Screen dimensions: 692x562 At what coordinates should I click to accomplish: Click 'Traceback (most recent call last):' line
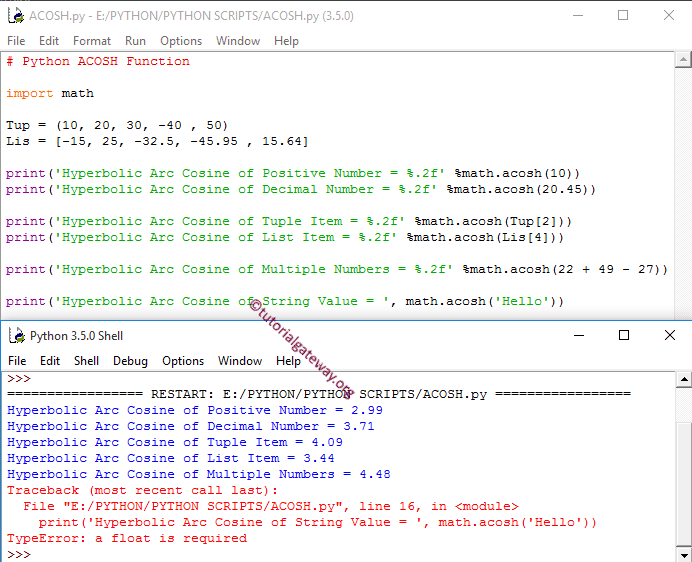pyautogui.click(x=143, y=490)
